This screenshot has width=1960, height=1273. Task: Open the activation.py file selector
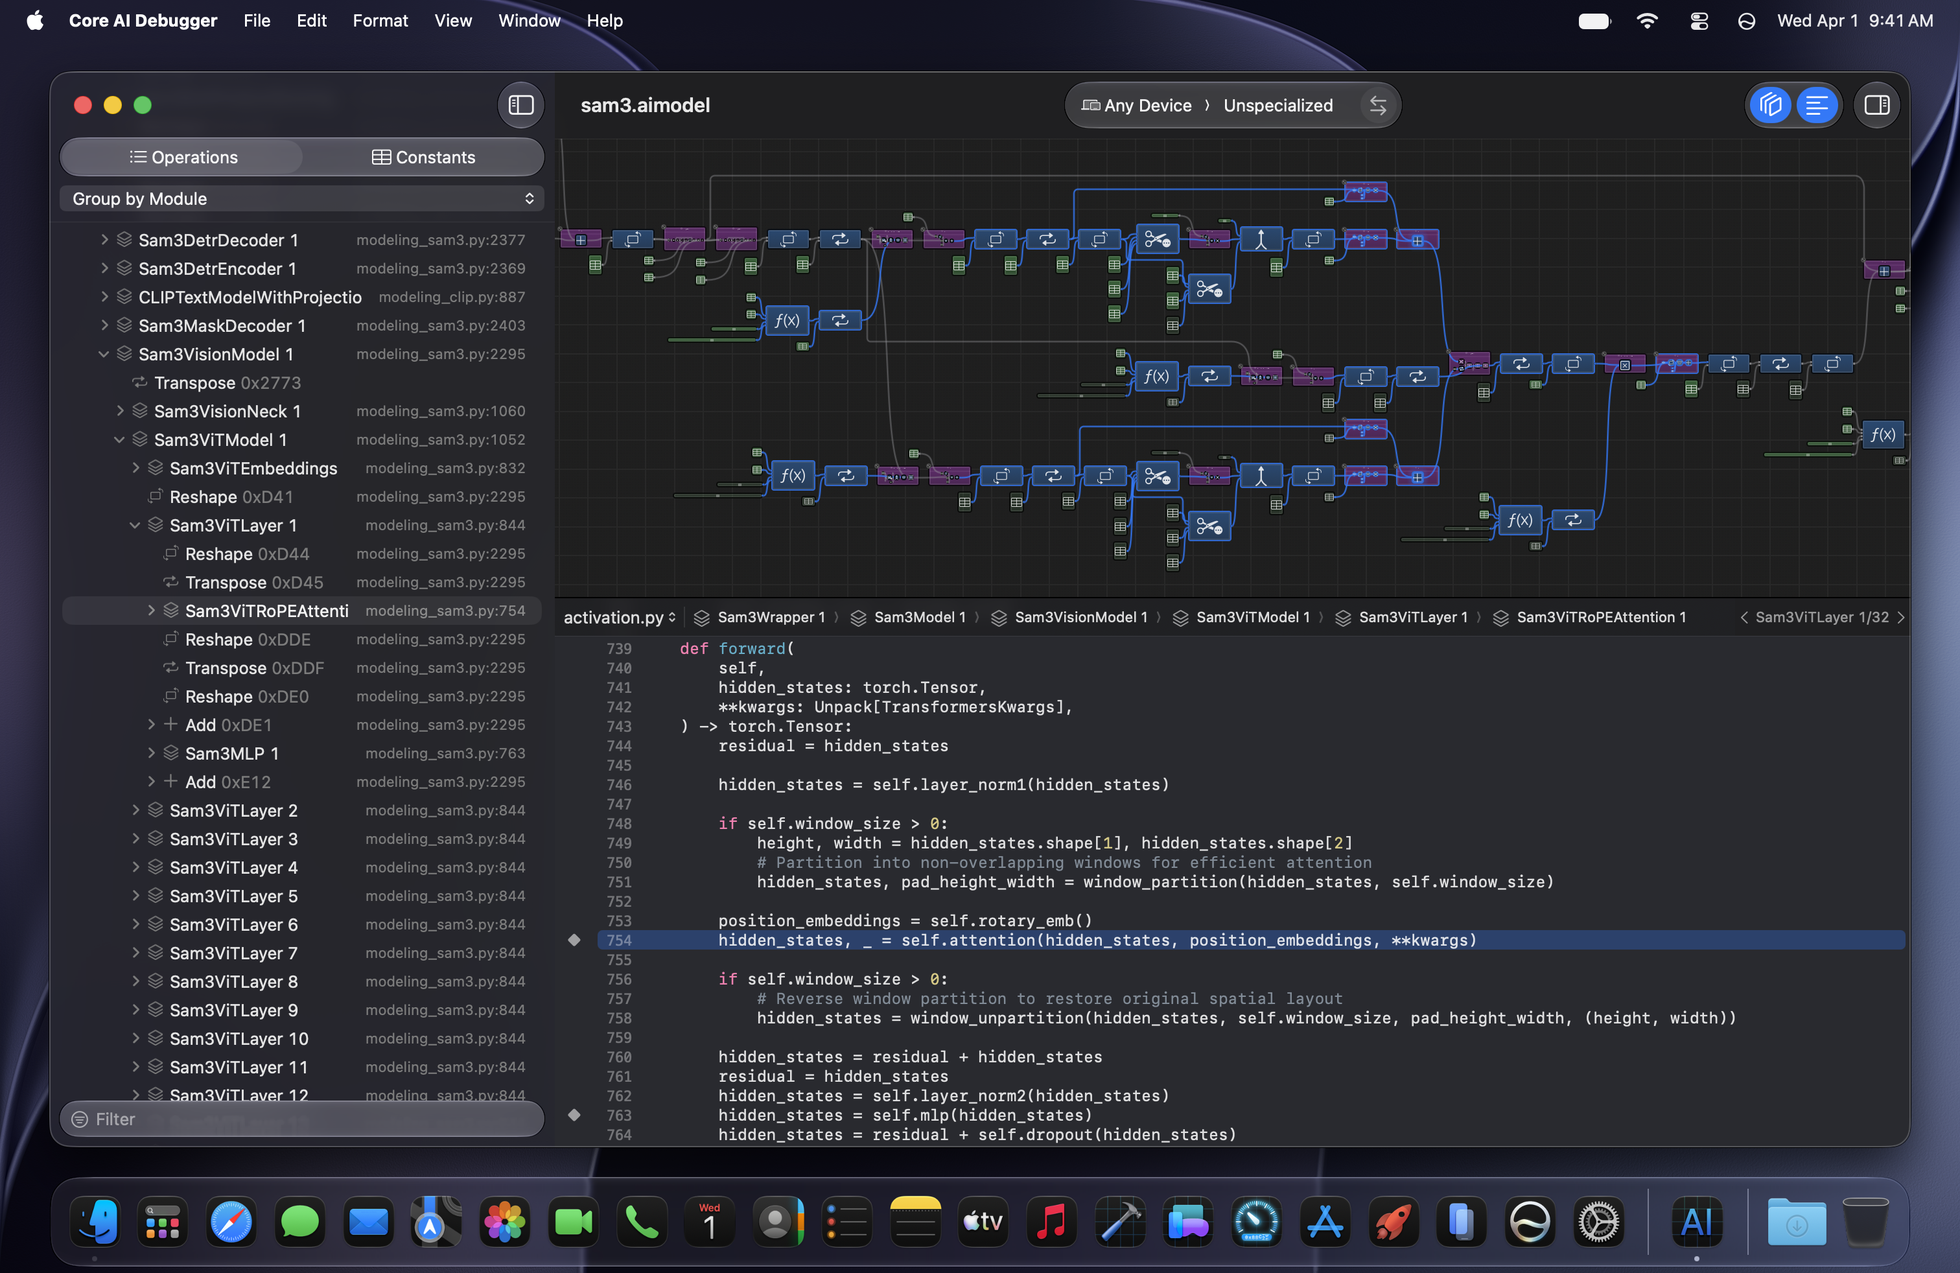click(x=620, y=618)
